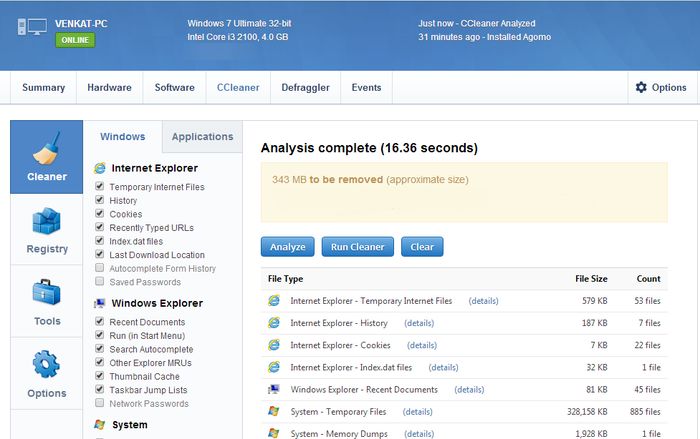Open details link for Internet Explorer - Cookies
The image size is (700, 439).
coord(421,345)
